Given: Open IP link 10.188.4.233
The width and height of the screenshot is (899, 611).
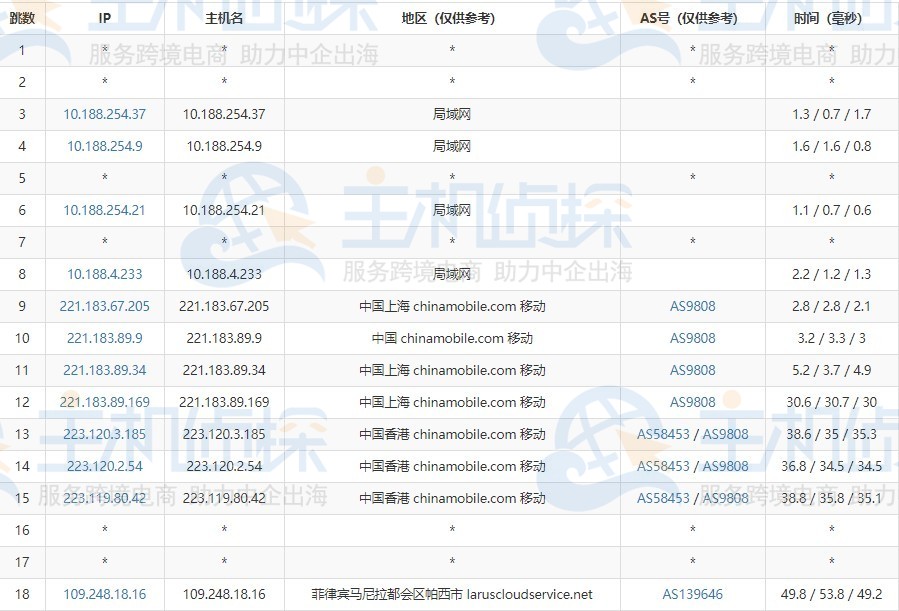Looking at the screenshot, I should (x=104, y=274).
